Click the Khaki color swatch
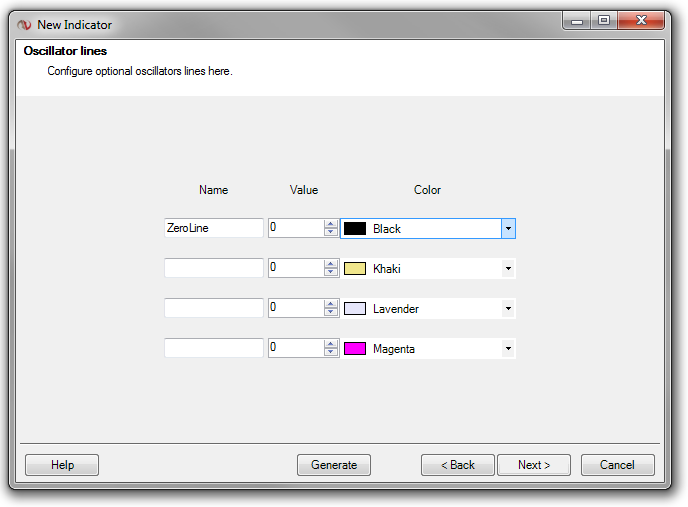The height and width of the screenshot is (507, 688). pos(355,269)
